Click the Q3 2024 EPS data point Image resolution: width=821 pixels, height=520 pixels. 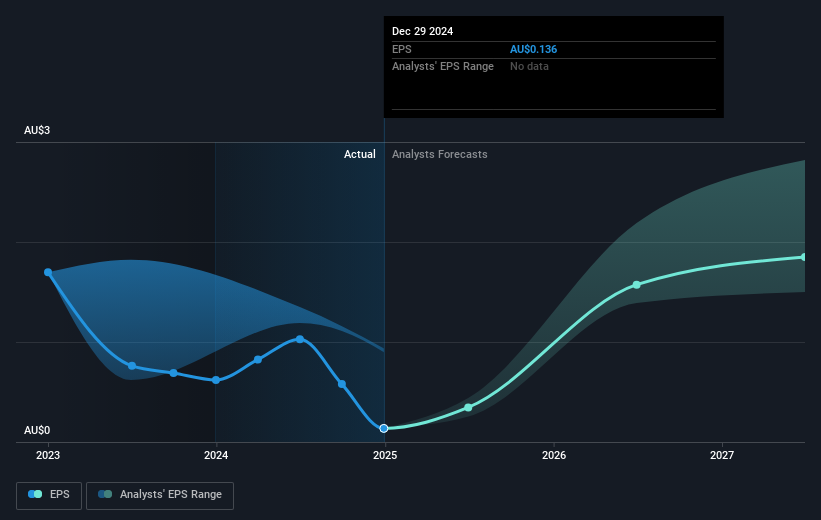tap(342, 384)
